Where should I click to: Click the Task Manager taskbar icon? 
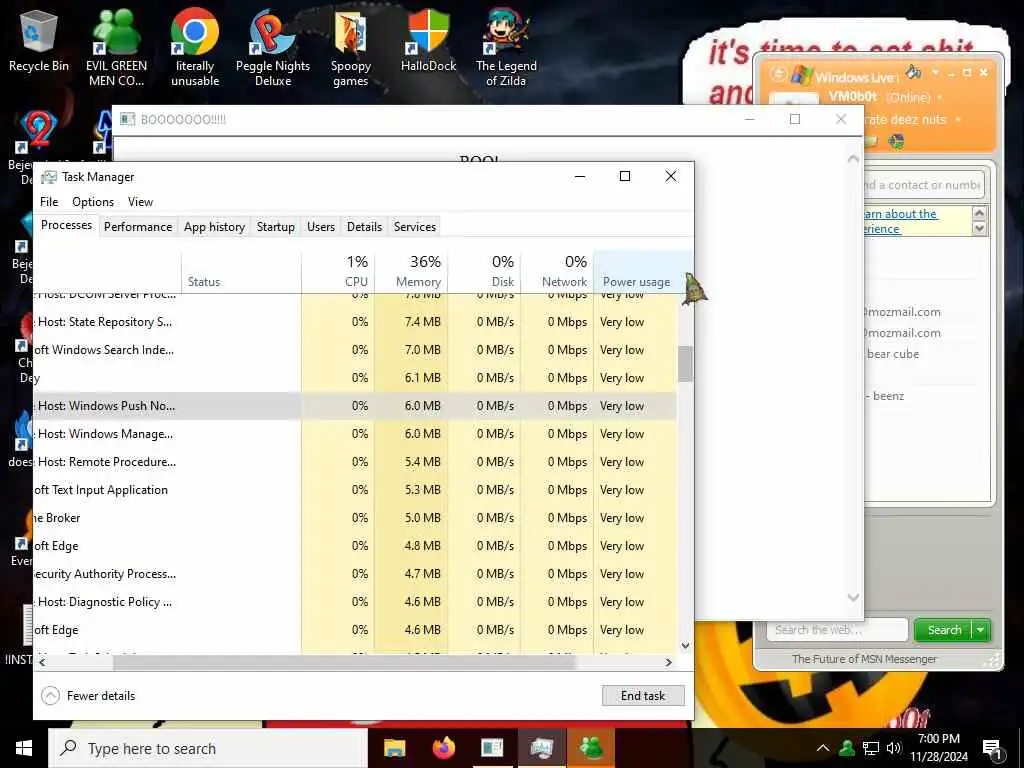click(x=542, y=748)
